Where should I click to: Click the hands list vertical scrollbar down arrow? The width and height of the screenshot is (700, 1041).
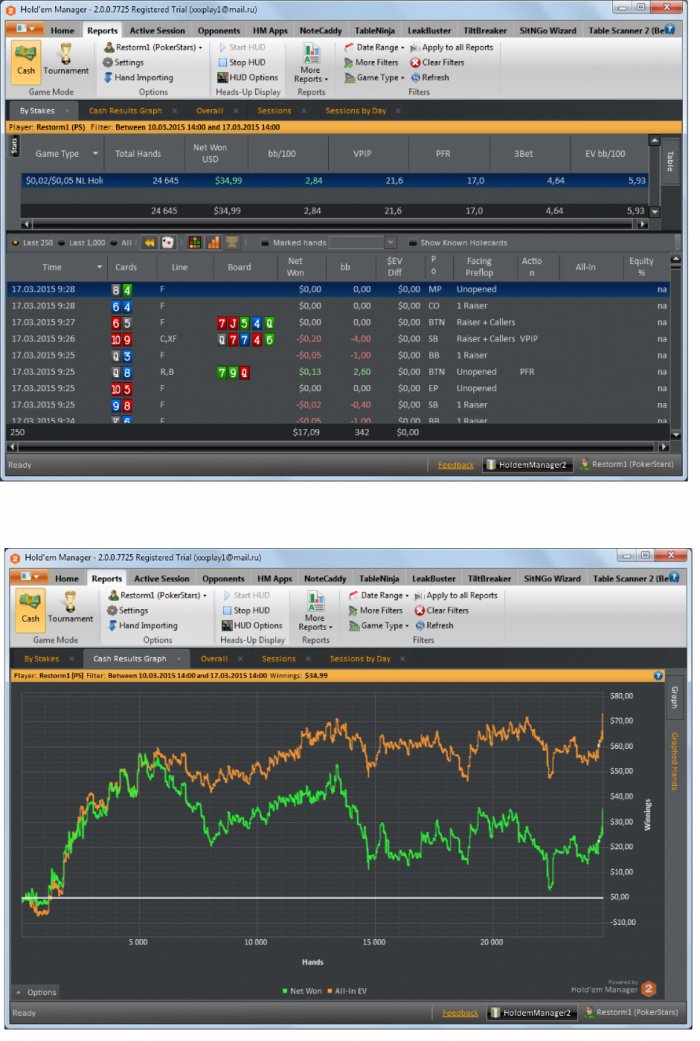[x=676, y=435]
